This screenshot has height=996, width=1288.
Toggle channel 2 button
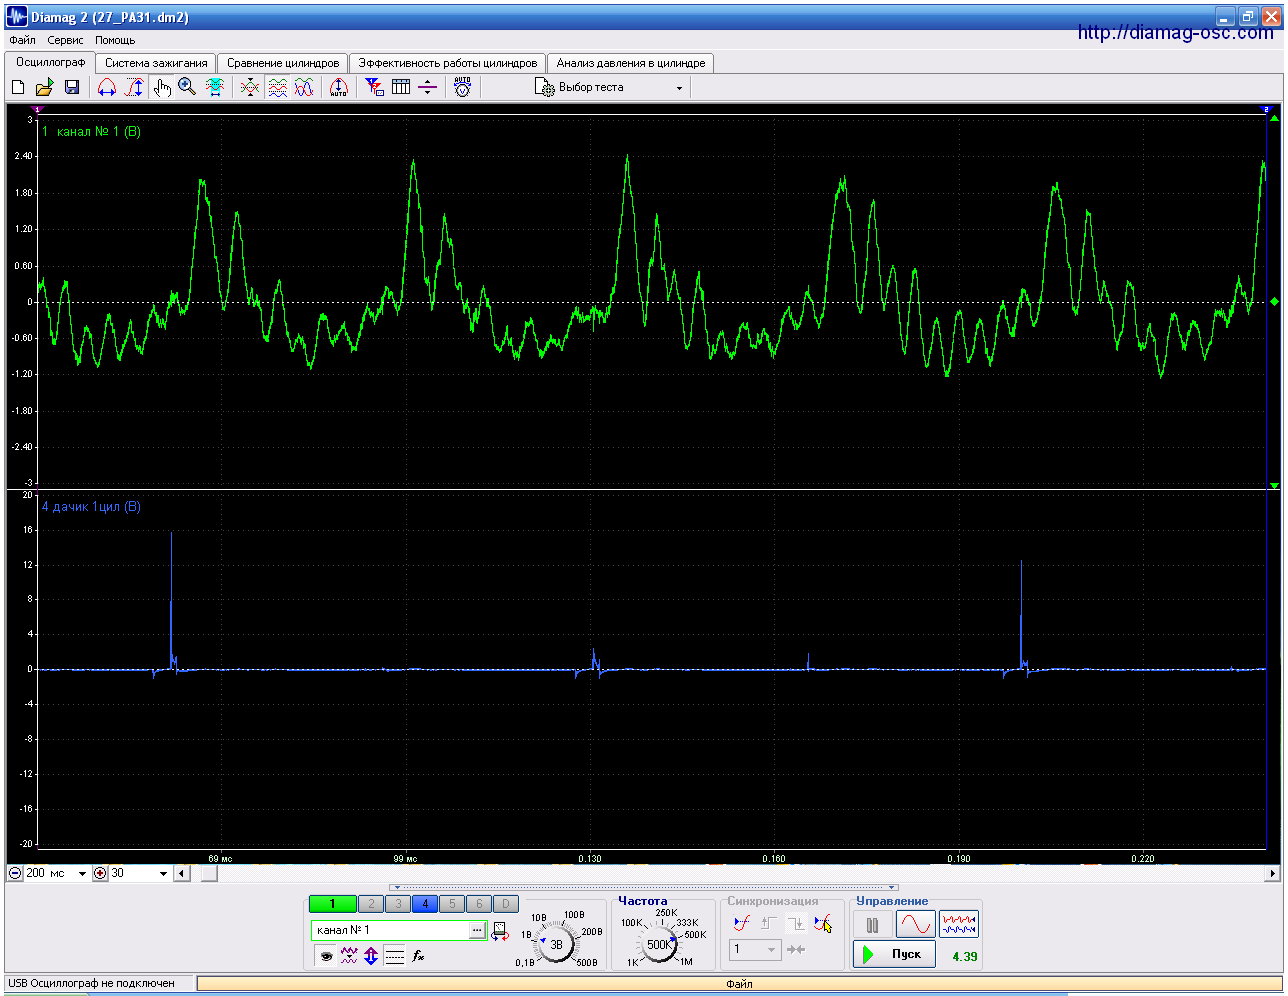[x=371, y=904]
